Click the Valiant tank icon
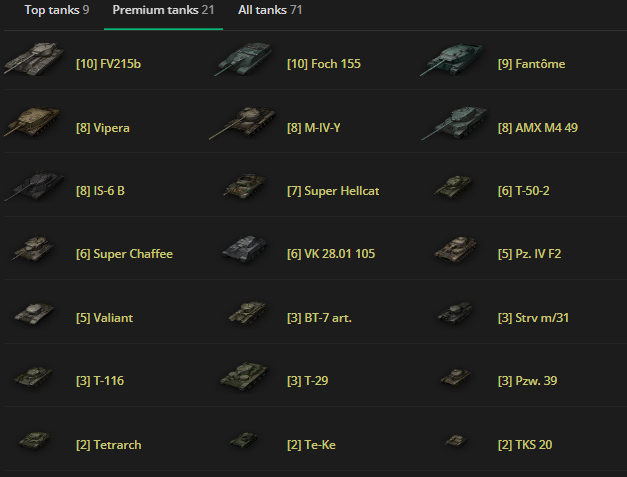The width and height of the screenshot is (627, 477). coord(34,313)
